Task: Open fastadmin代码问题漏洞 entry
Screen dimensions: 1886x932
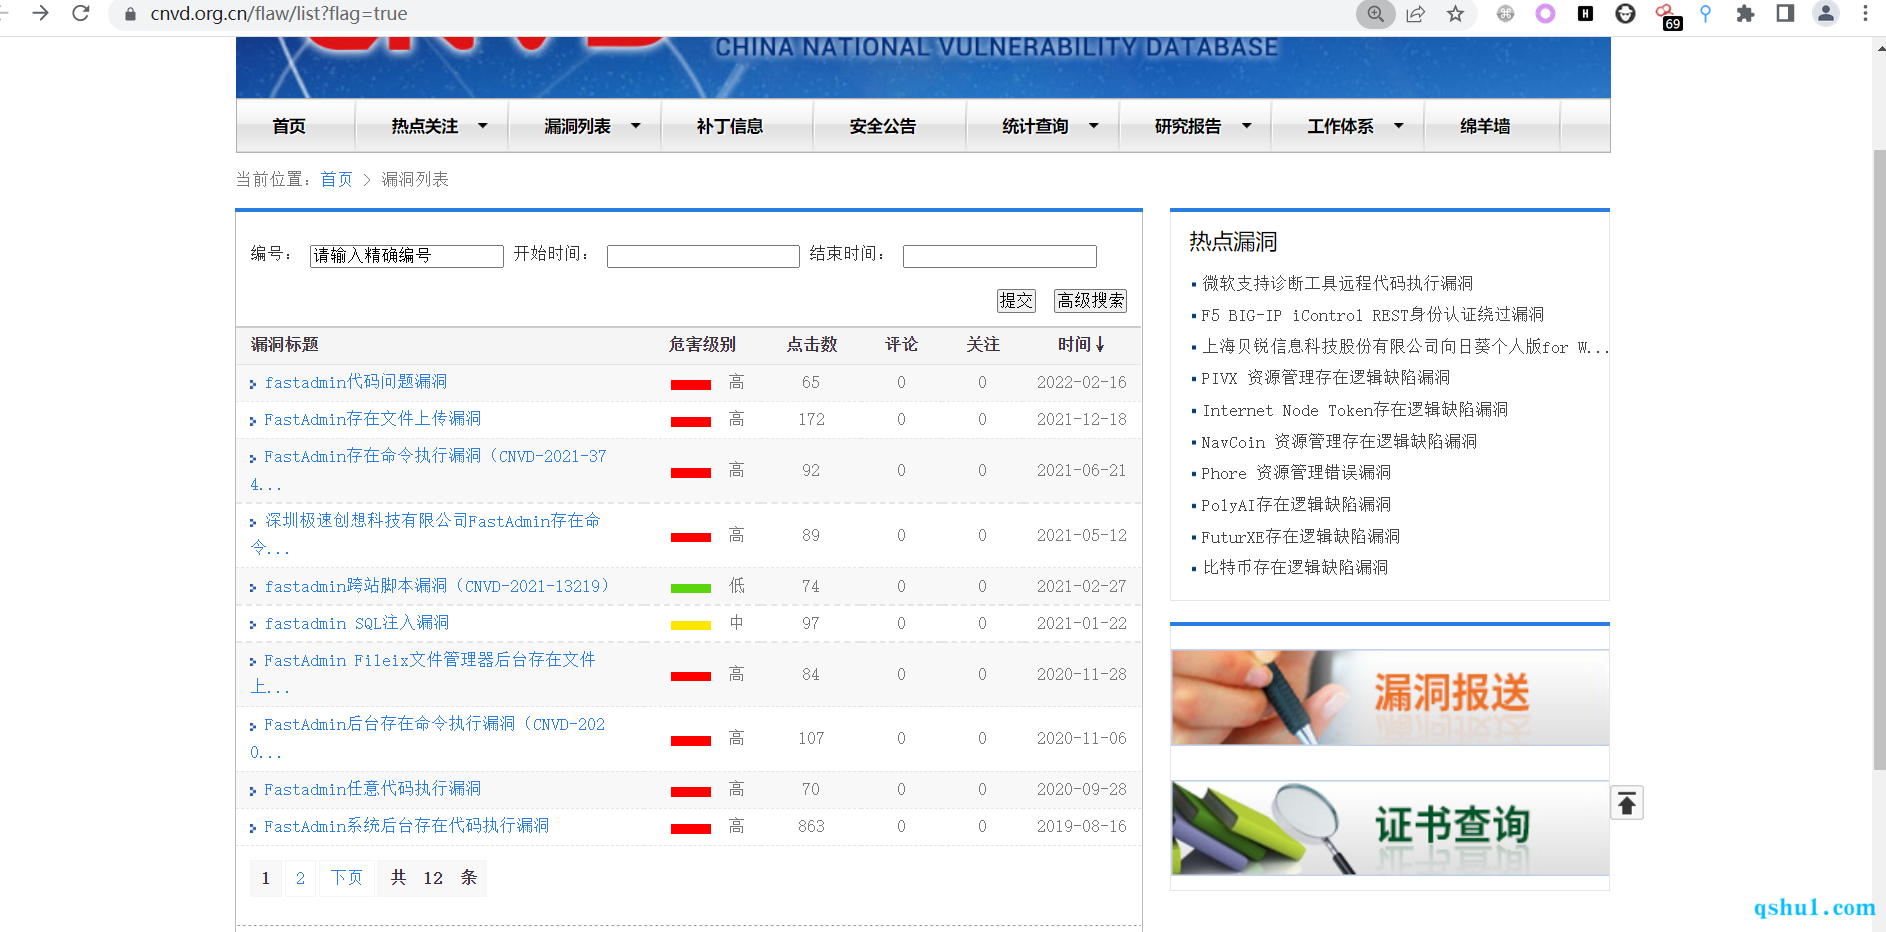Action: [356, 382]
